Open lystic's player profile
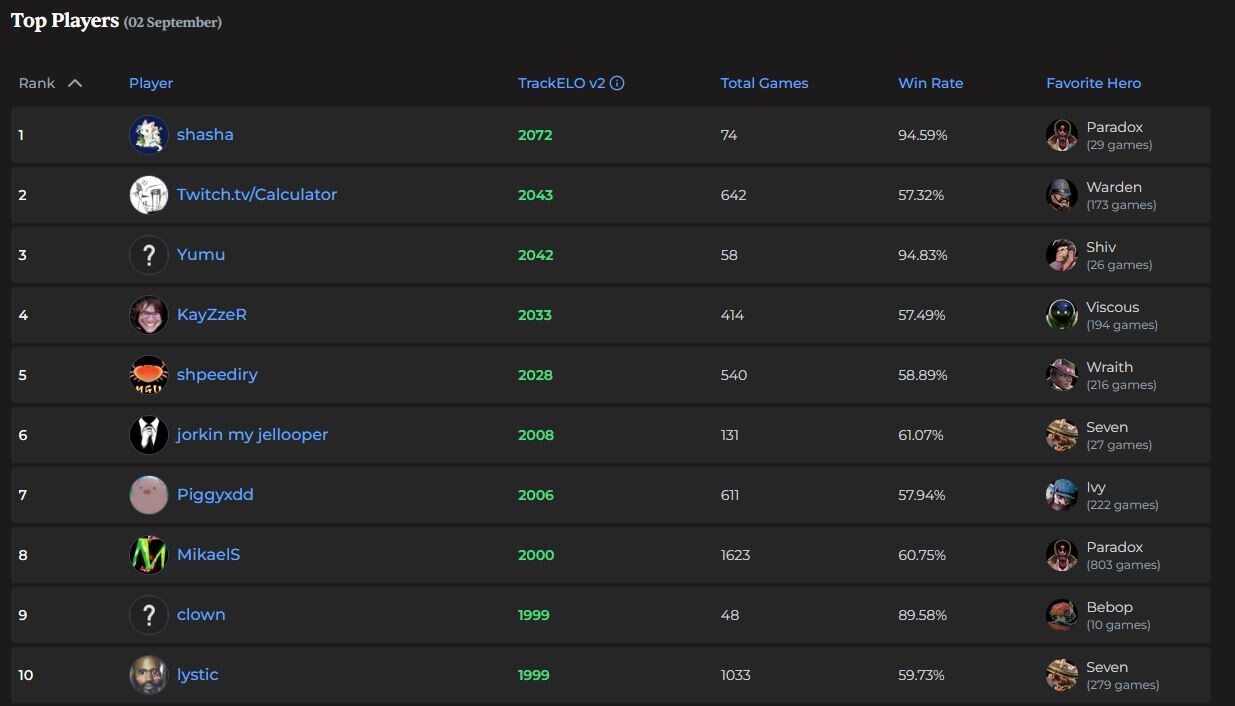This screenshot has width=1235, height=706. coord(197,674)
